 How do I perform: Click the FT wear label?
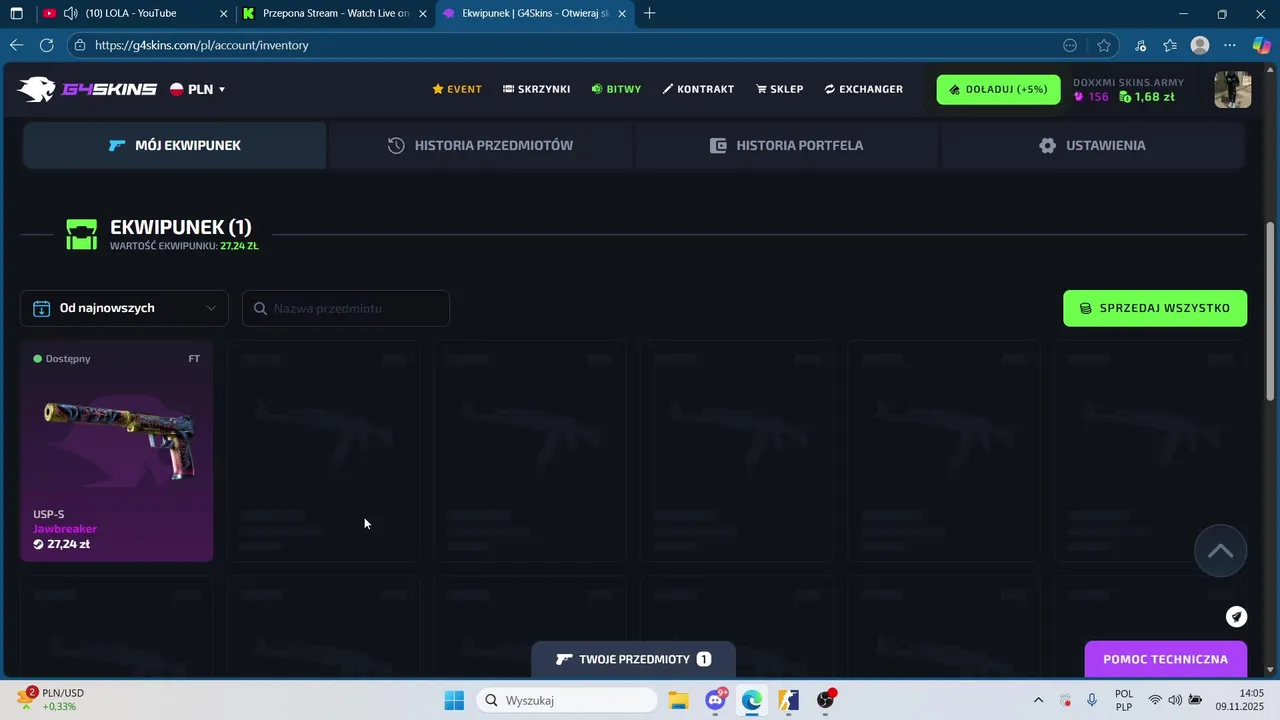(194, 358)
